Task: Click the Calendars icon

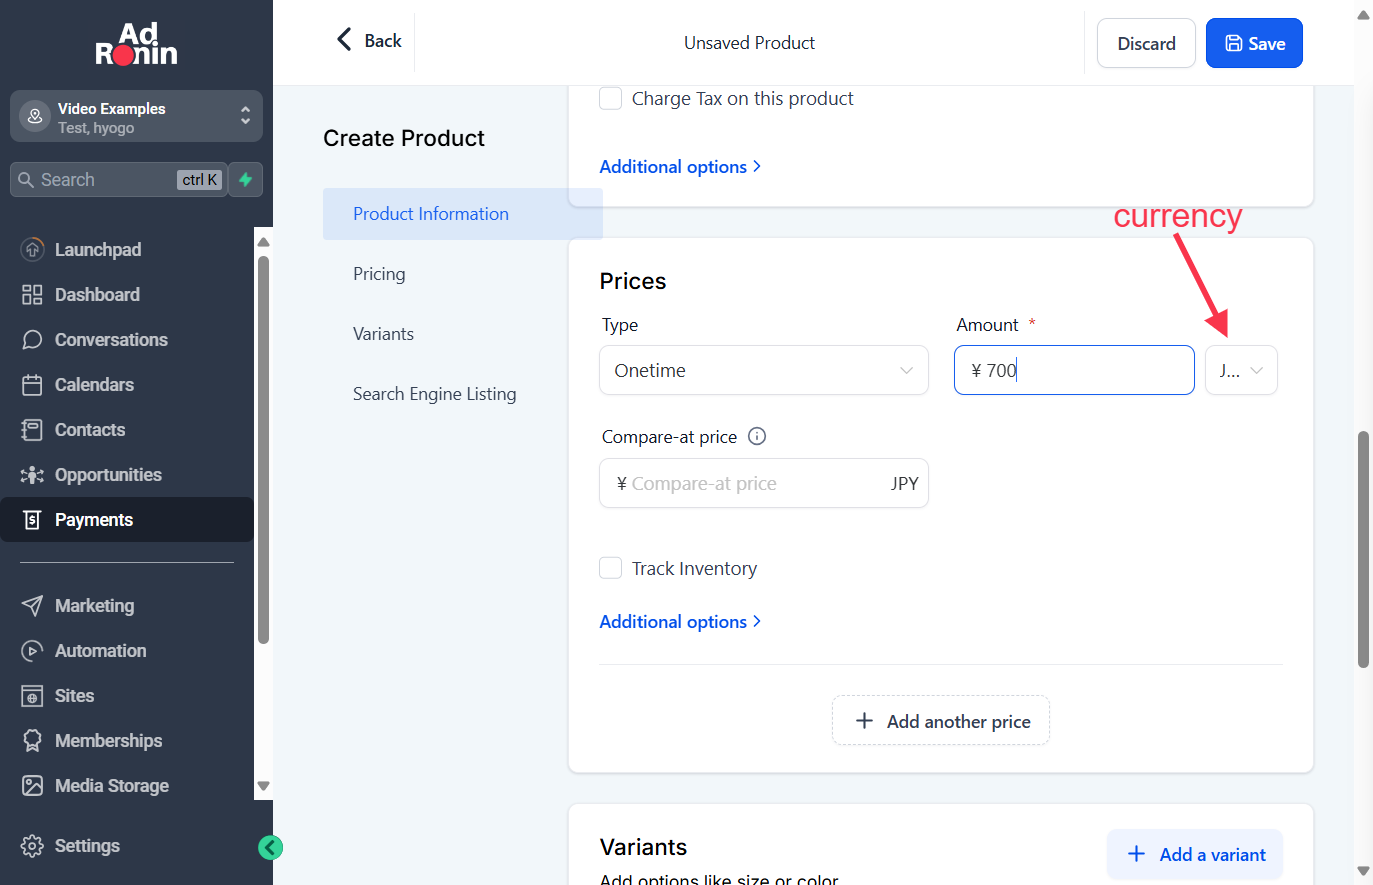Action: coord(32,385)
